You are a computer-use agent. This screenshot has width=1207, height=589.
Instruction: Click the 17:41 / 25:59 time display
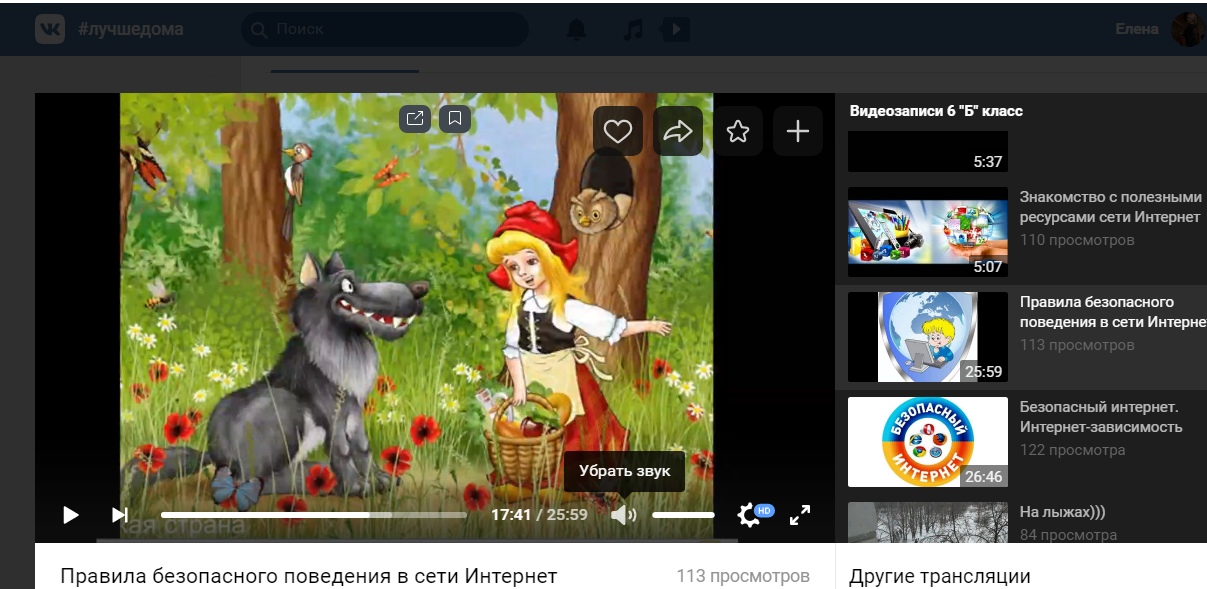click(539, 515)
